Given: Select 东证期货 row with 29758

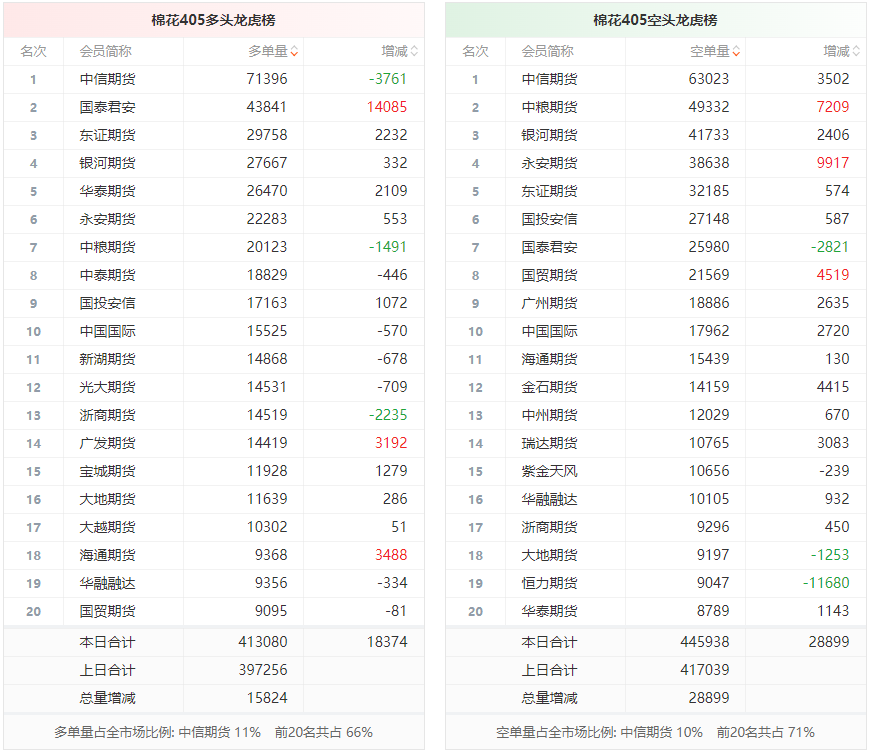Looking at the screenshot, I should tap(214, 135).
